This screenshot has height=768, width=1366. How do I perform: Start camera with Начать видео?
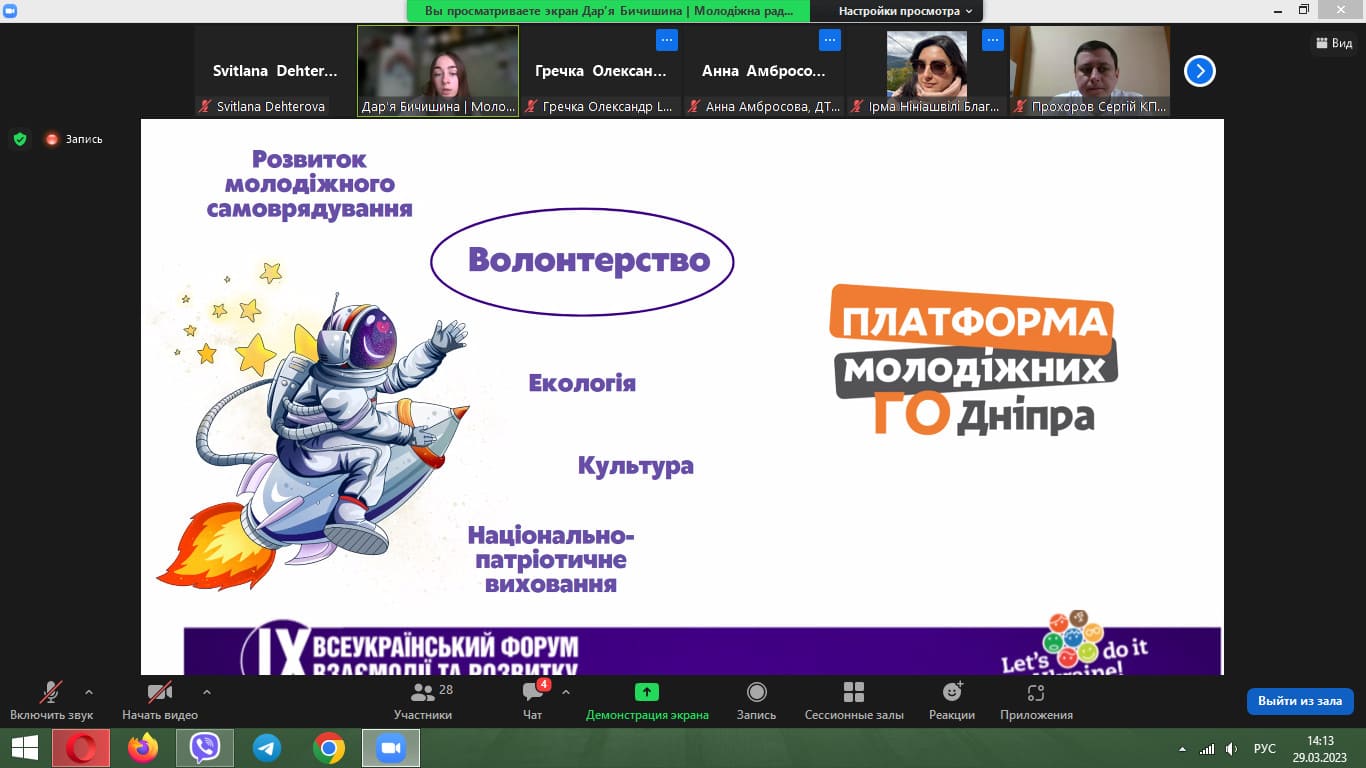point(160,701)
